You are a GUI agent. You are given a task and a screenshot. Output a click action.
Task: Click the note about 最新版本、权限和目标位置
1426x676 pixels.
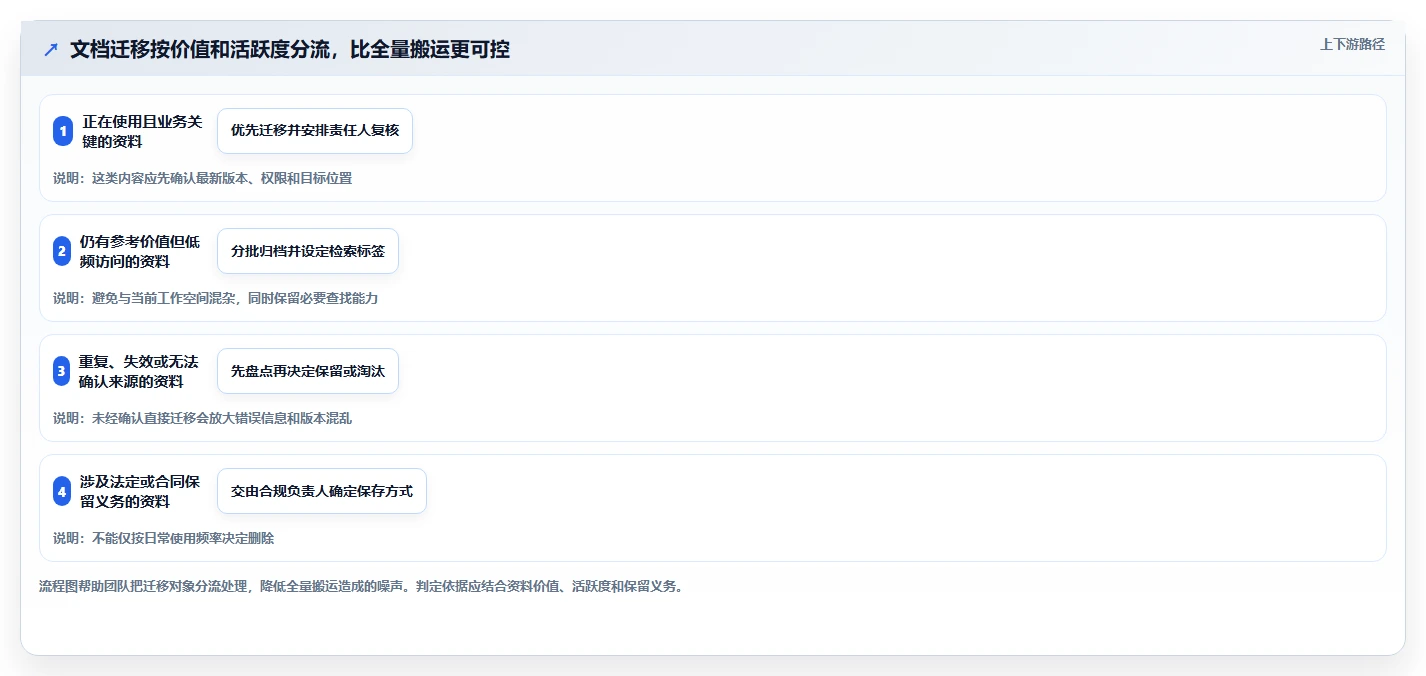click(203, 178)
